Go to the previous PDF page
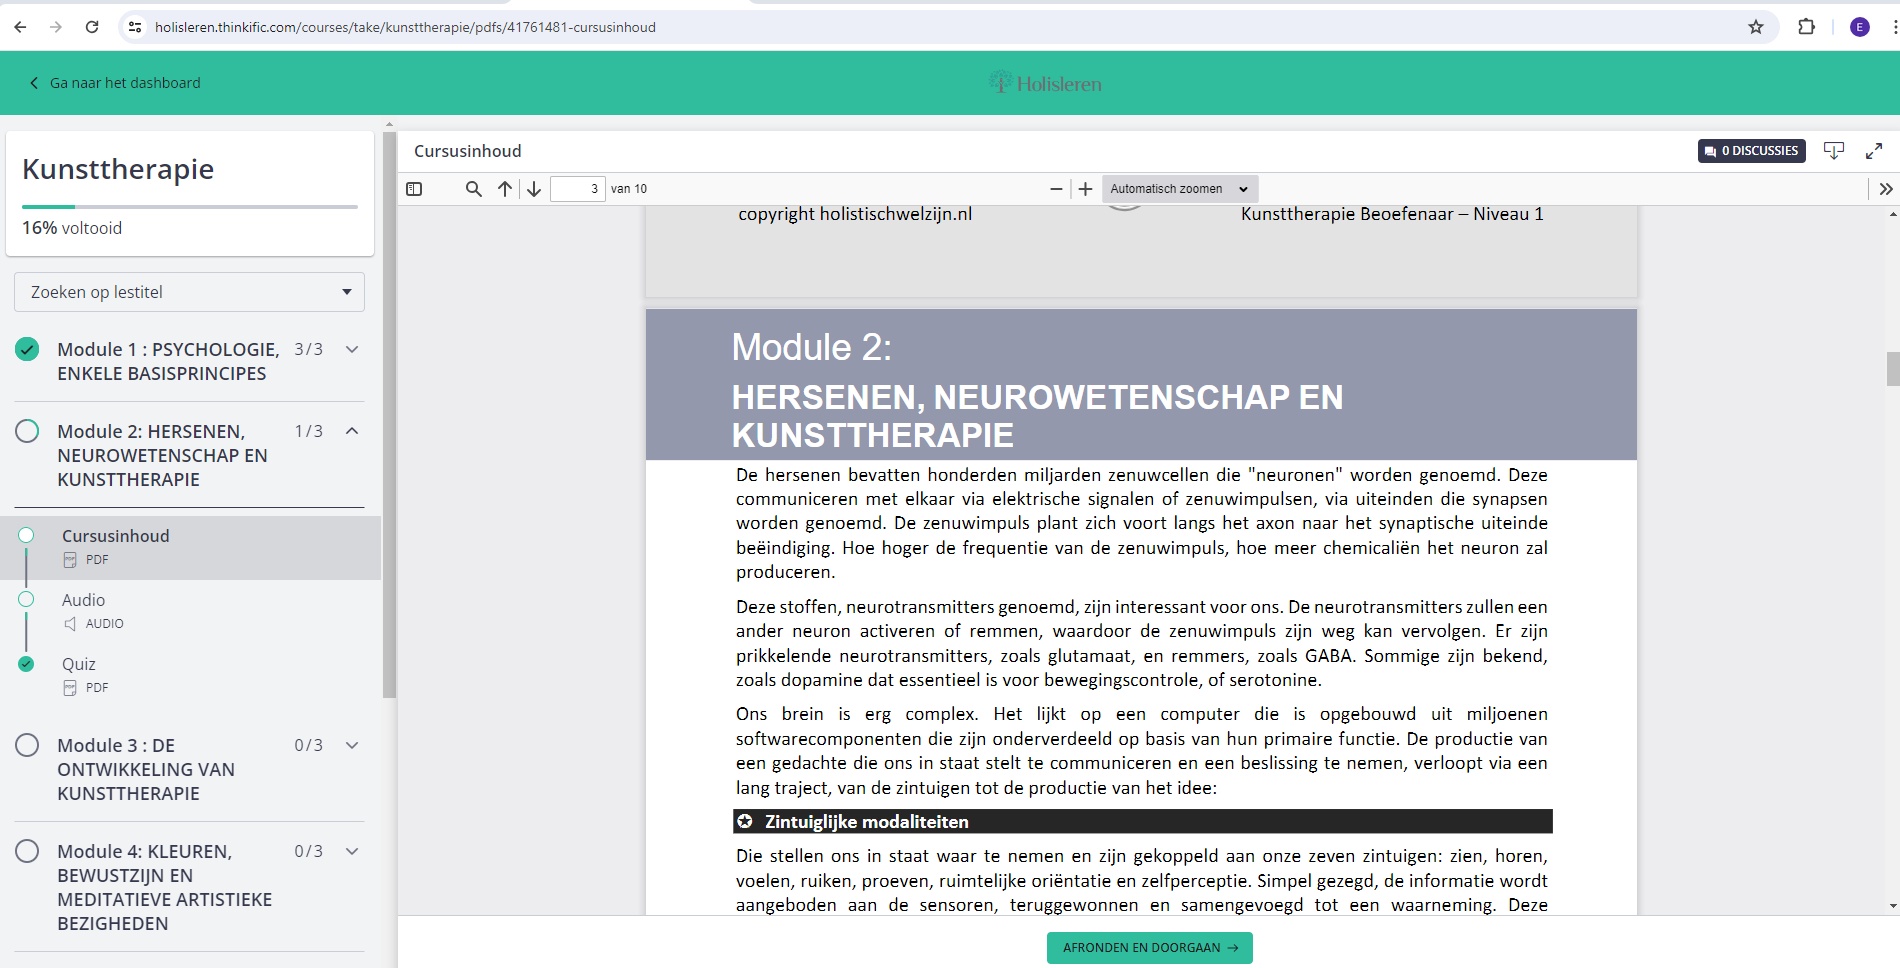1900x968 pixels. click(x=504, y=188)
